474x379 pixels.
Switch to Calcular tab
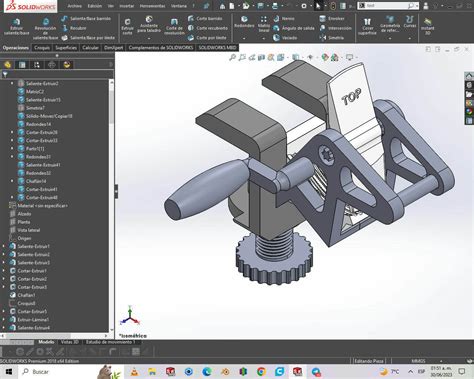(90, 48)
